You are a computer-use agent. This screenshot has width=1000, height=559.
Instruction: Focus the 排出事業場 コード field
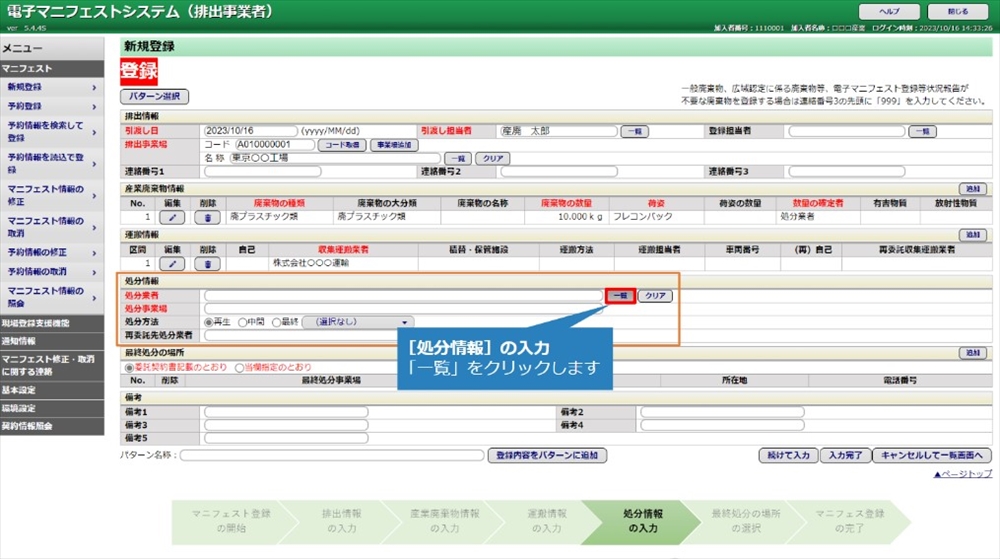[275, 145]
